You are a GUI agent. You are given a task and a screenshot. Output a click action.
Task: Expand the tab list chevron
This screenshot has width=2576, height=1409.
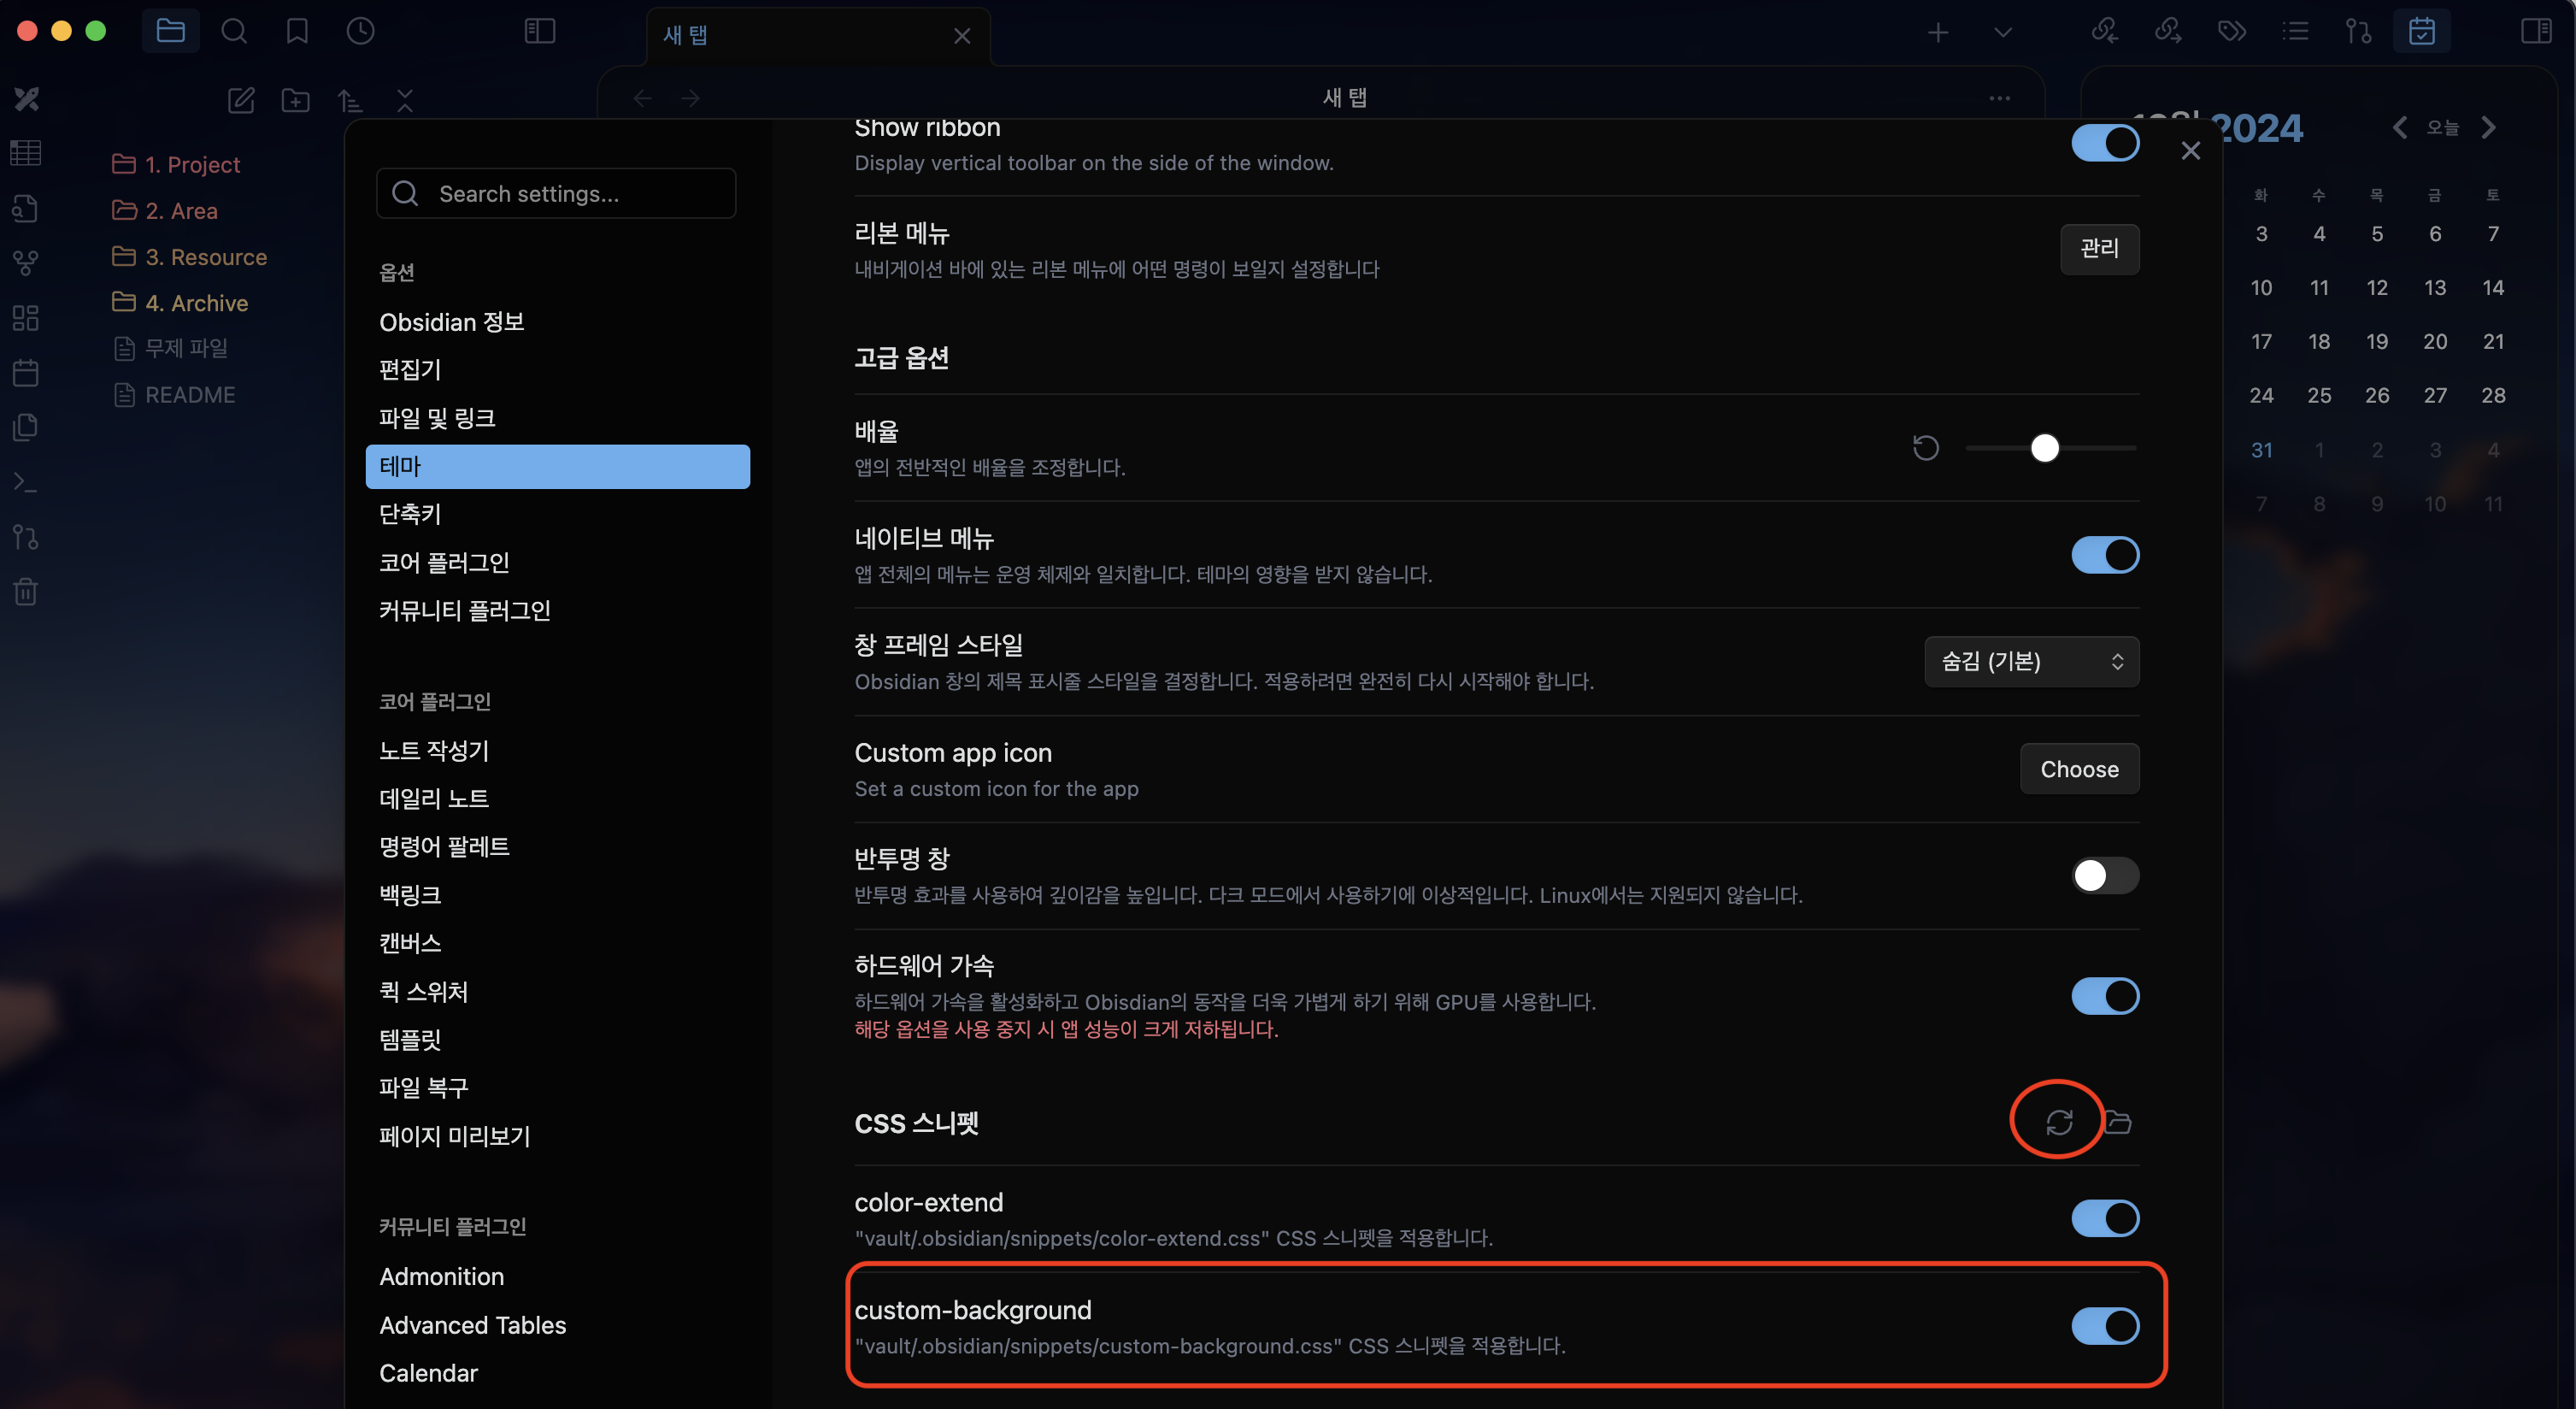[x=2003, y=32]
